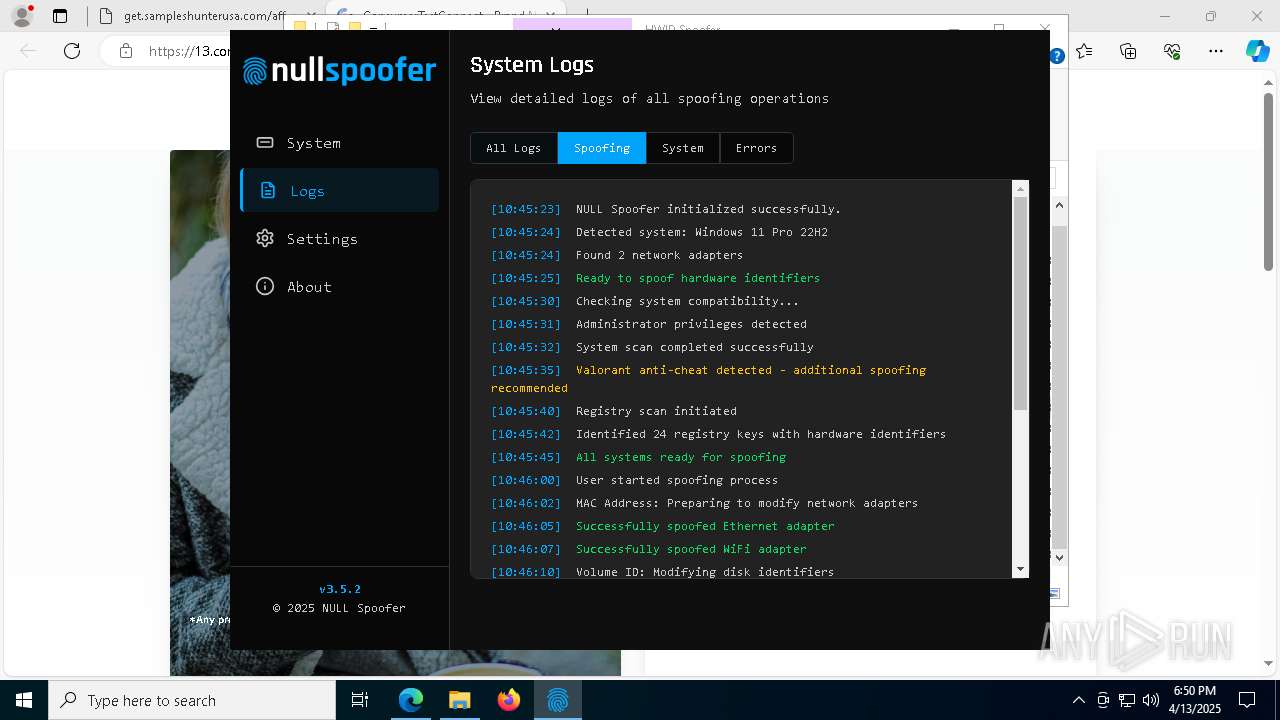
Task: Click Edge address bar URL
Action: click(189, 51)
